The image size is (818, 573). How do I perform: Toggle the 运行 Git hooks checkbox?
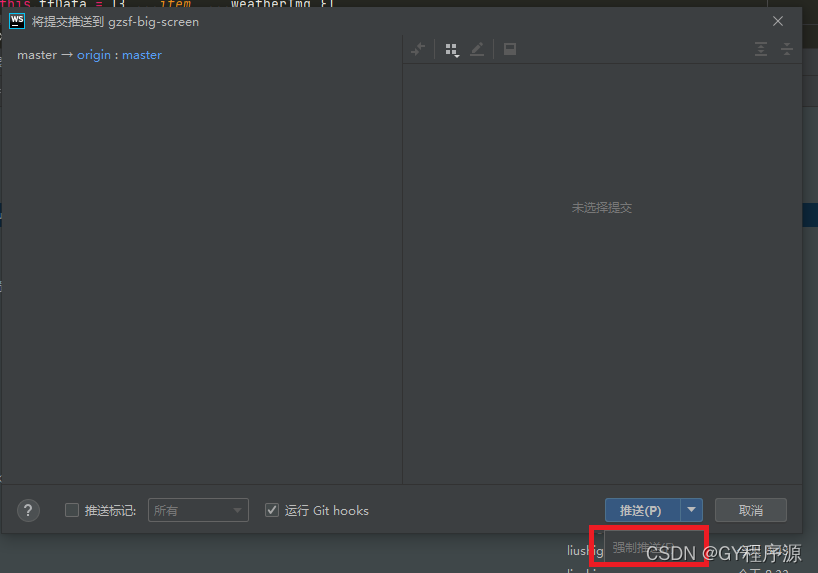tap(272, 510)
